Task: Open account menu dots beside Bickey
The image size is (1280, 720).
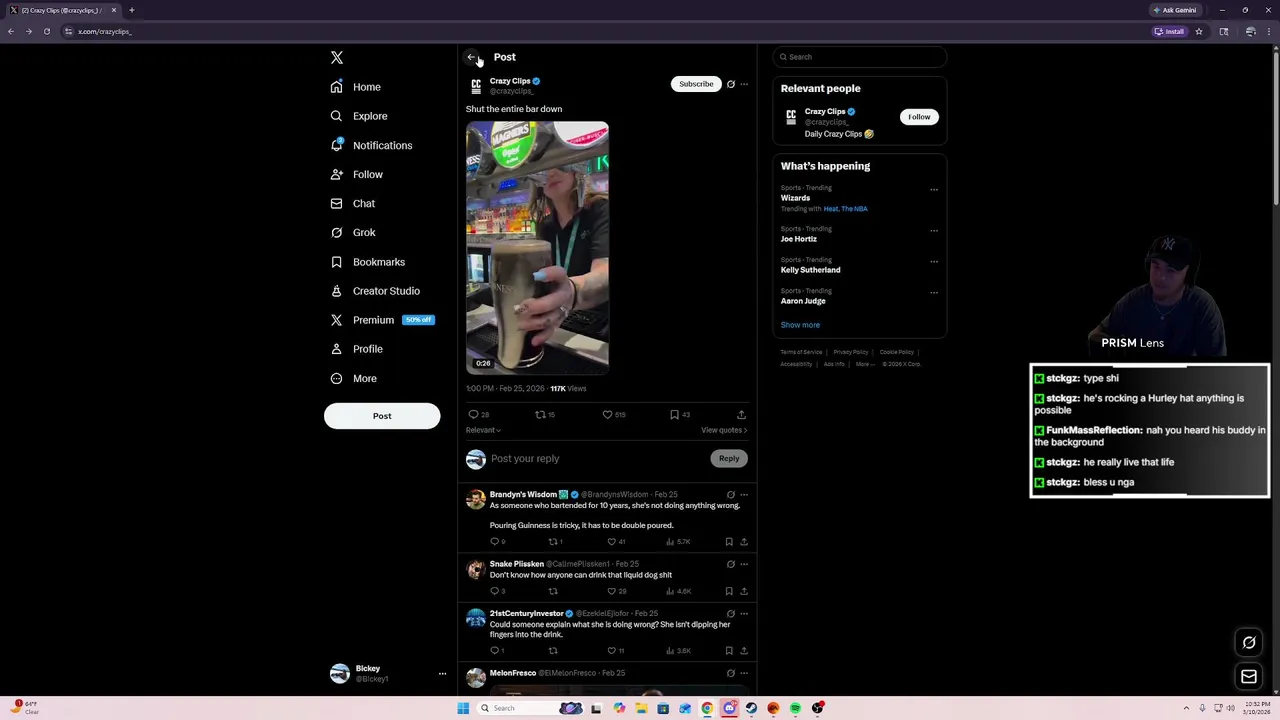Action: [442, 674]
